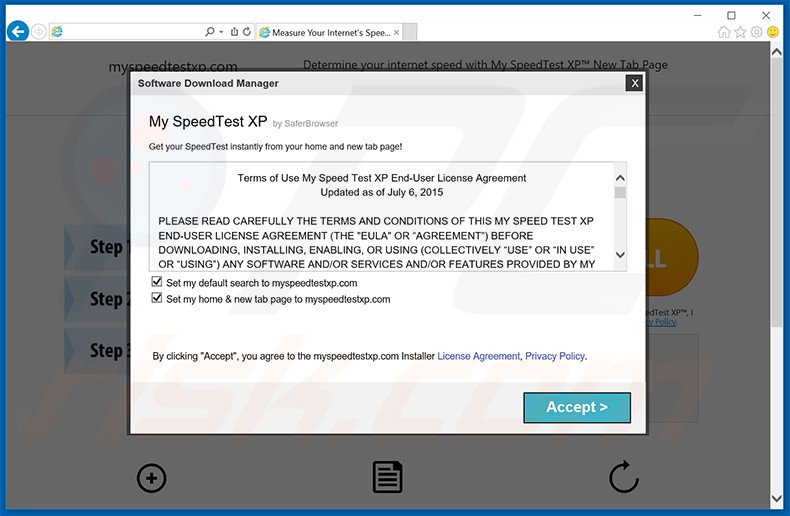Screen dimensions: 790x516
Task: Click the search magnifier in address bar
Action: point(210,32)
